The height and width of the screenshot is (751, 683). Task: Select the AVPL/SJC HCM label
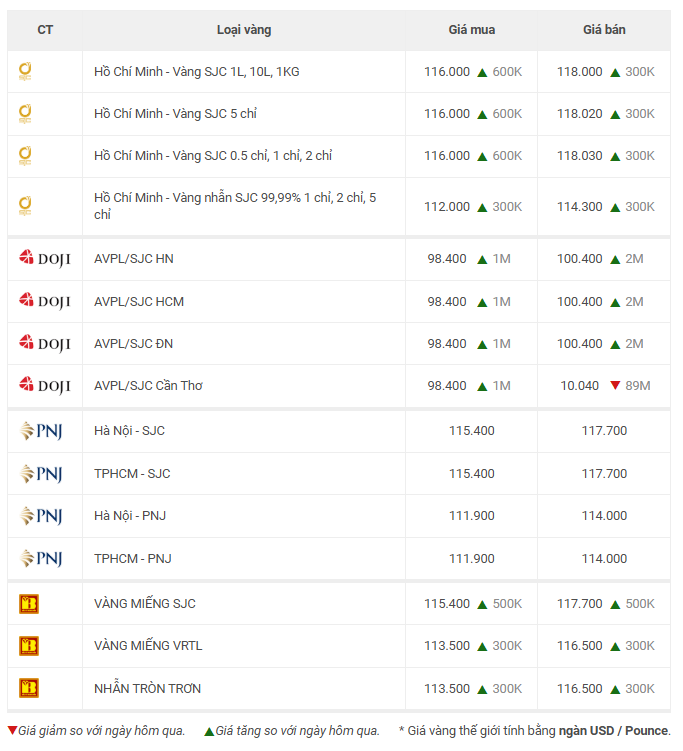click(x=139, y=301)
